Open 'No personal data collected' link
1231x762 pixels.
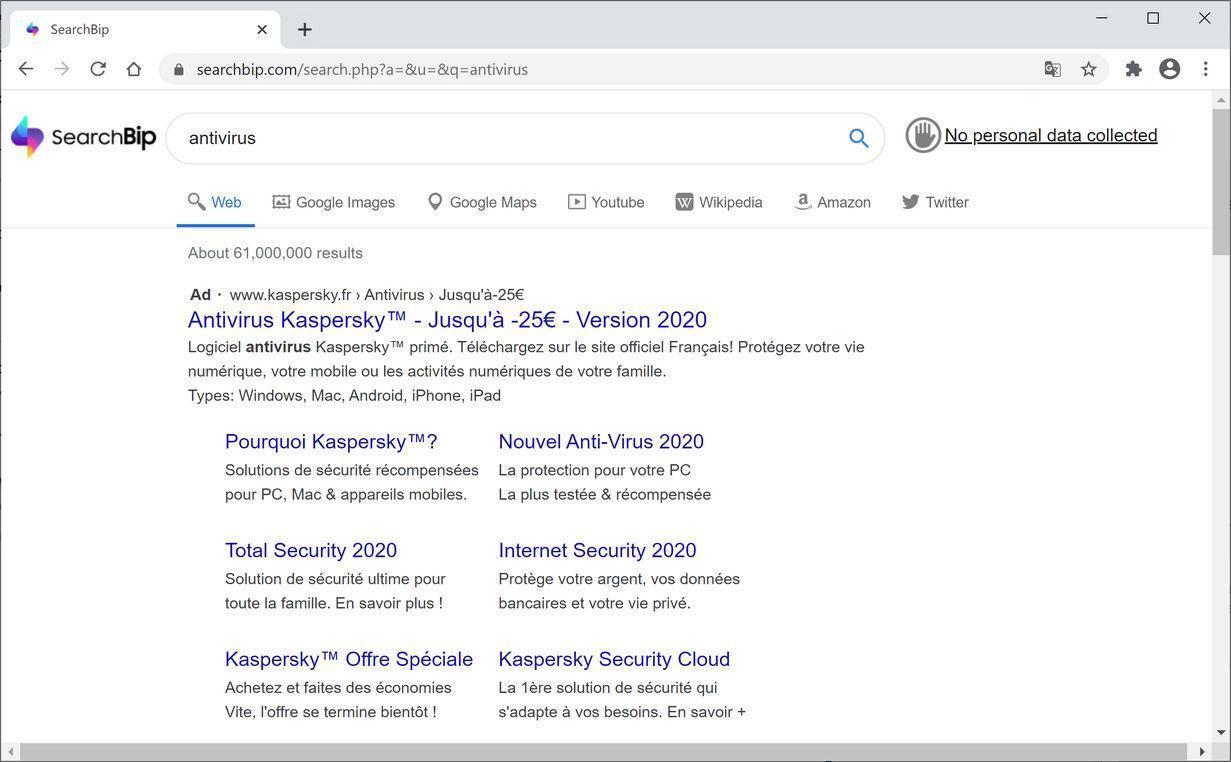click(x=1051, y=135)
